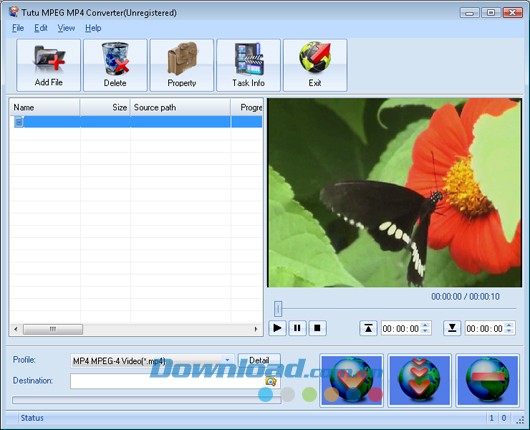Sort by the Name column header
This screenshot has height=430, width=530.
click(45, 108)
